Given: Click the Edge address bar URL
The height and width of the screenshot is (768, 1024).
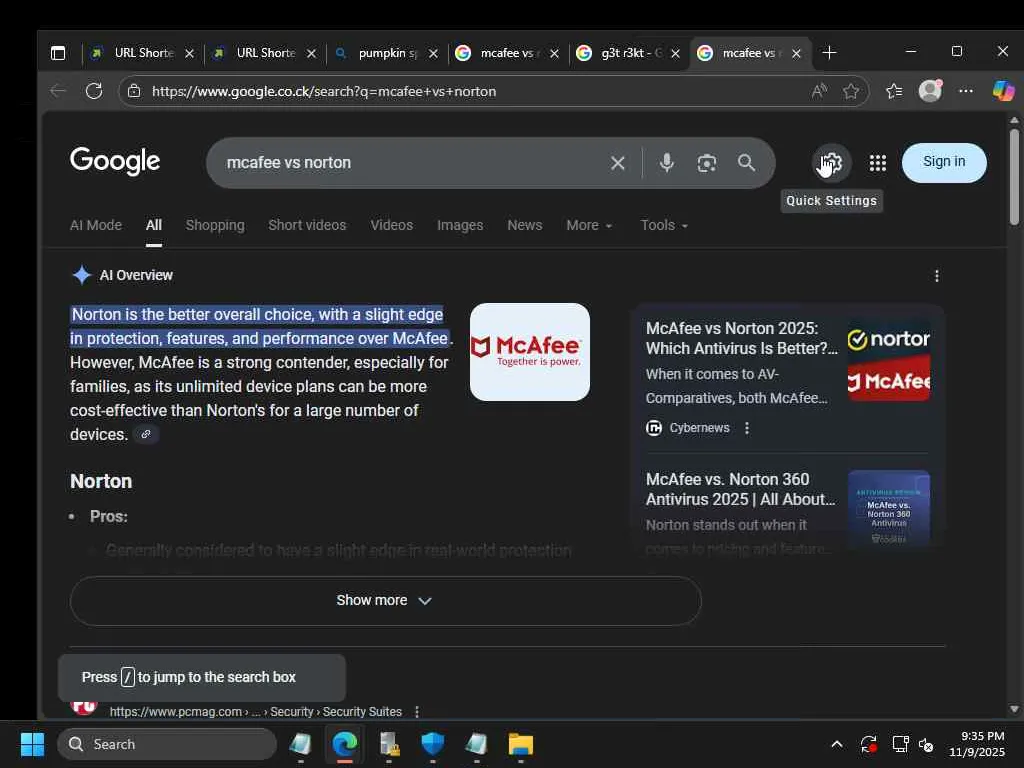Looking at the screenshot, I should (324, 91).
